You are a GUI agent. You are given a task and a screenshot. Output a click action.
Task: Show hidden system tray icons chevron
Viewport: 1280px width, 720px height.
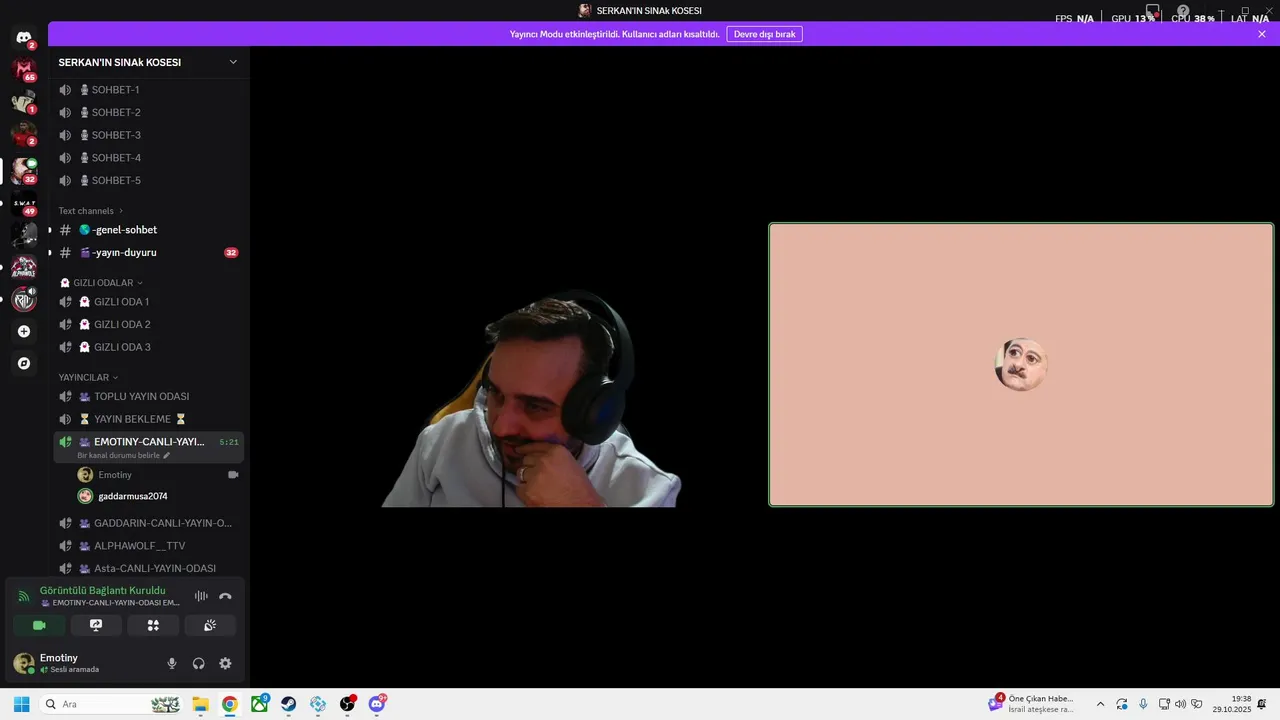(x=1101, y=704)
